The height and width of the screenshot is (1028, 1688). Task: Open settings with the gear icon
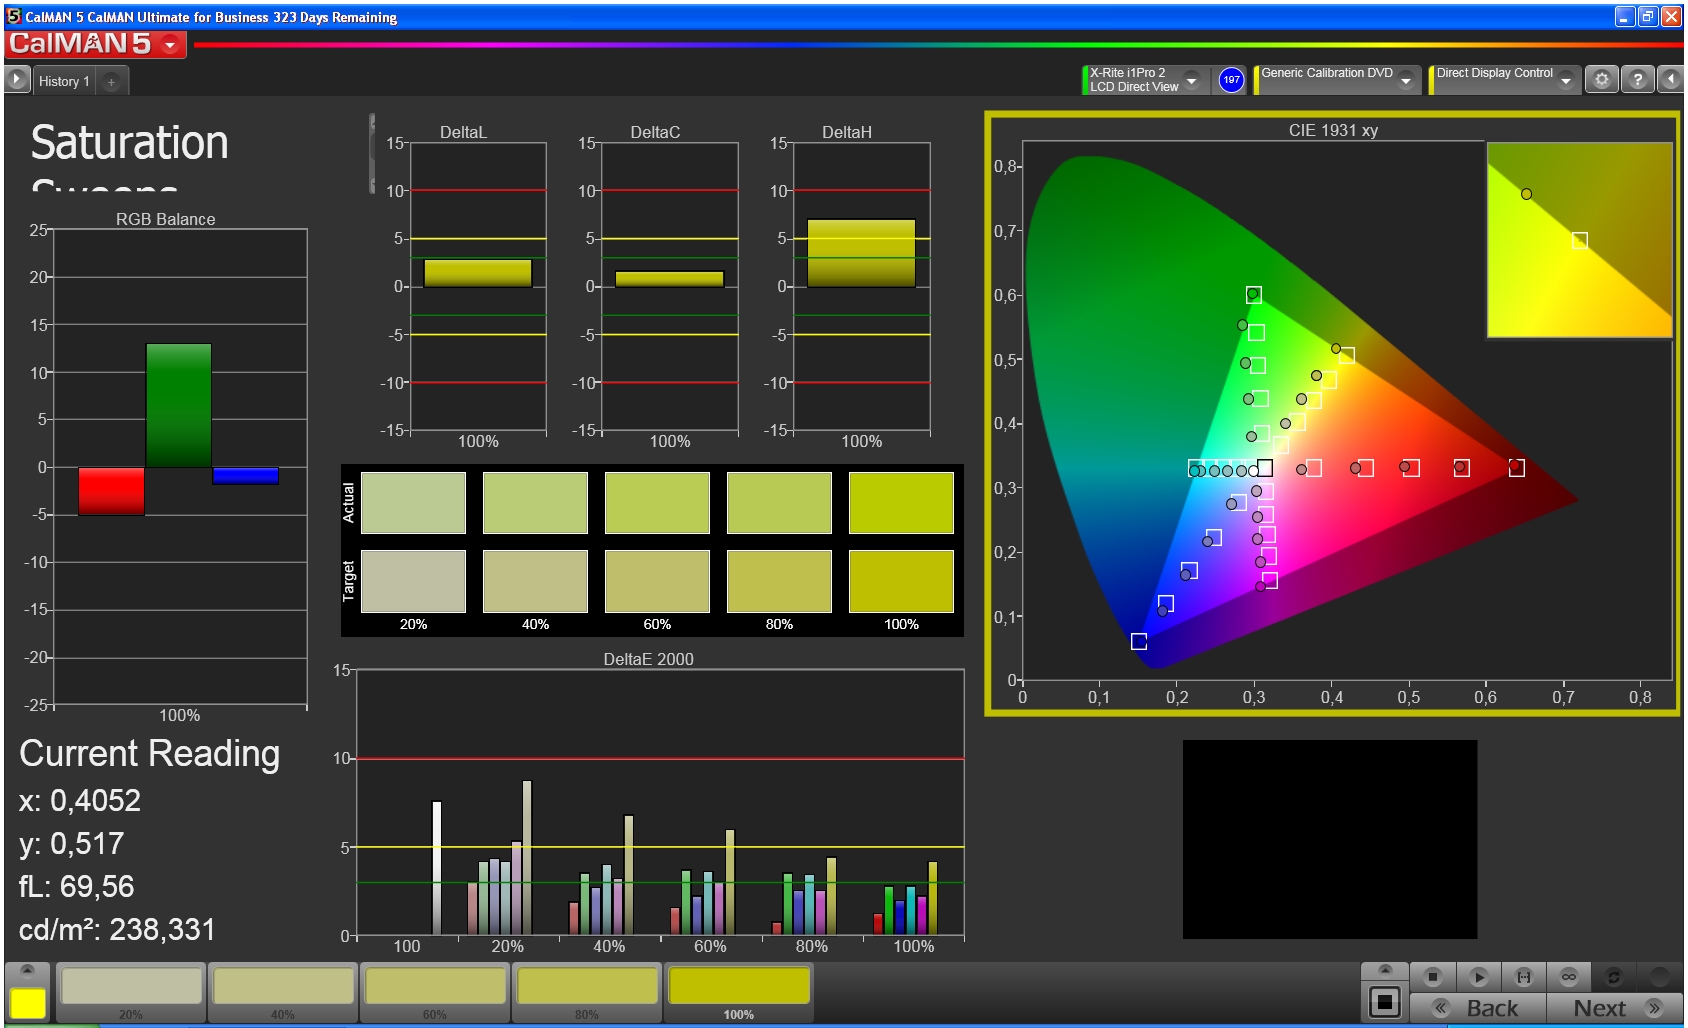[1602, 80]
